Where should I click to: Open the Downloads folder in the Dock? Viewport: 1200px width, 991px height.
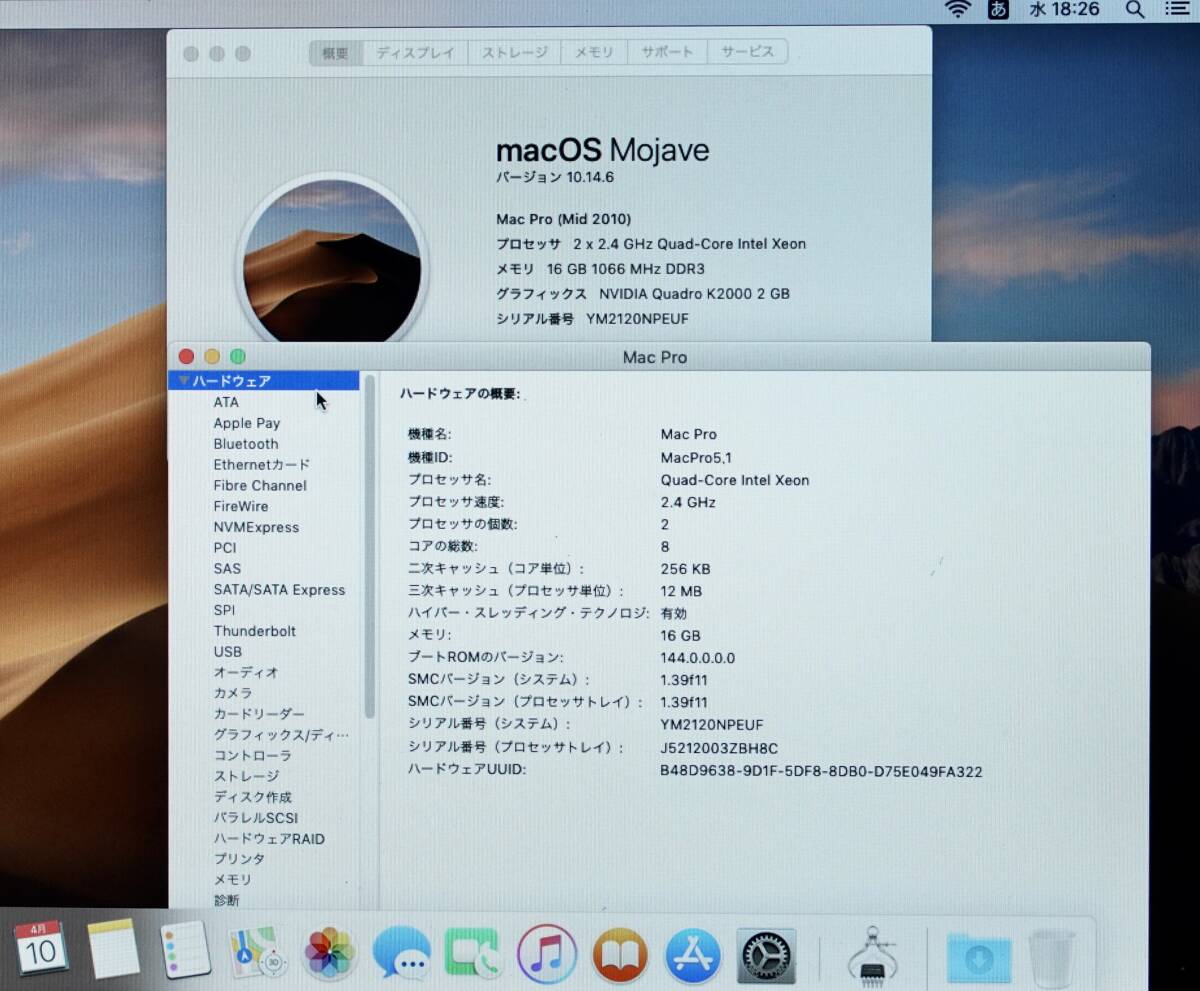[x=979, y=957]
